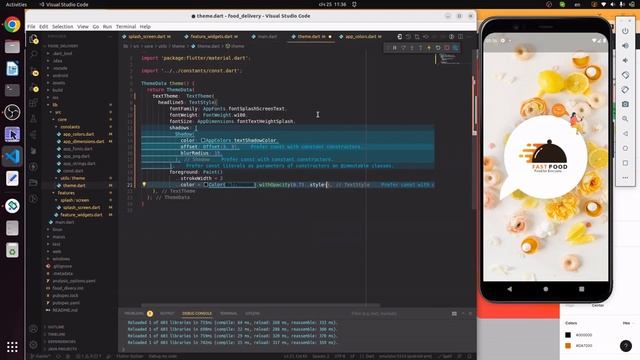Viewport: 640px width, 360px height.
Task: Stop debugging with the red square icon
Action: (x=447, y=48)
